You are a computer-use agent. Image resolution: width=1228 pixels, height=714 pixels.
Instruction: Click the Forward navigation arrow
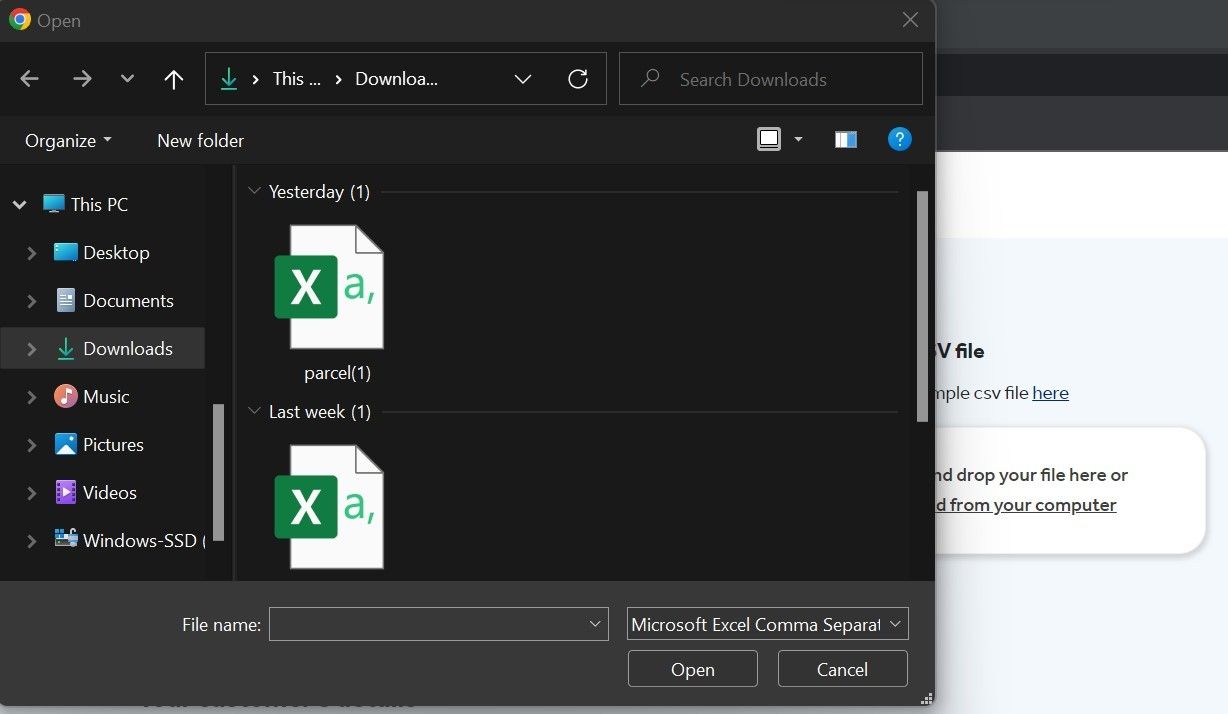[82, 79]
